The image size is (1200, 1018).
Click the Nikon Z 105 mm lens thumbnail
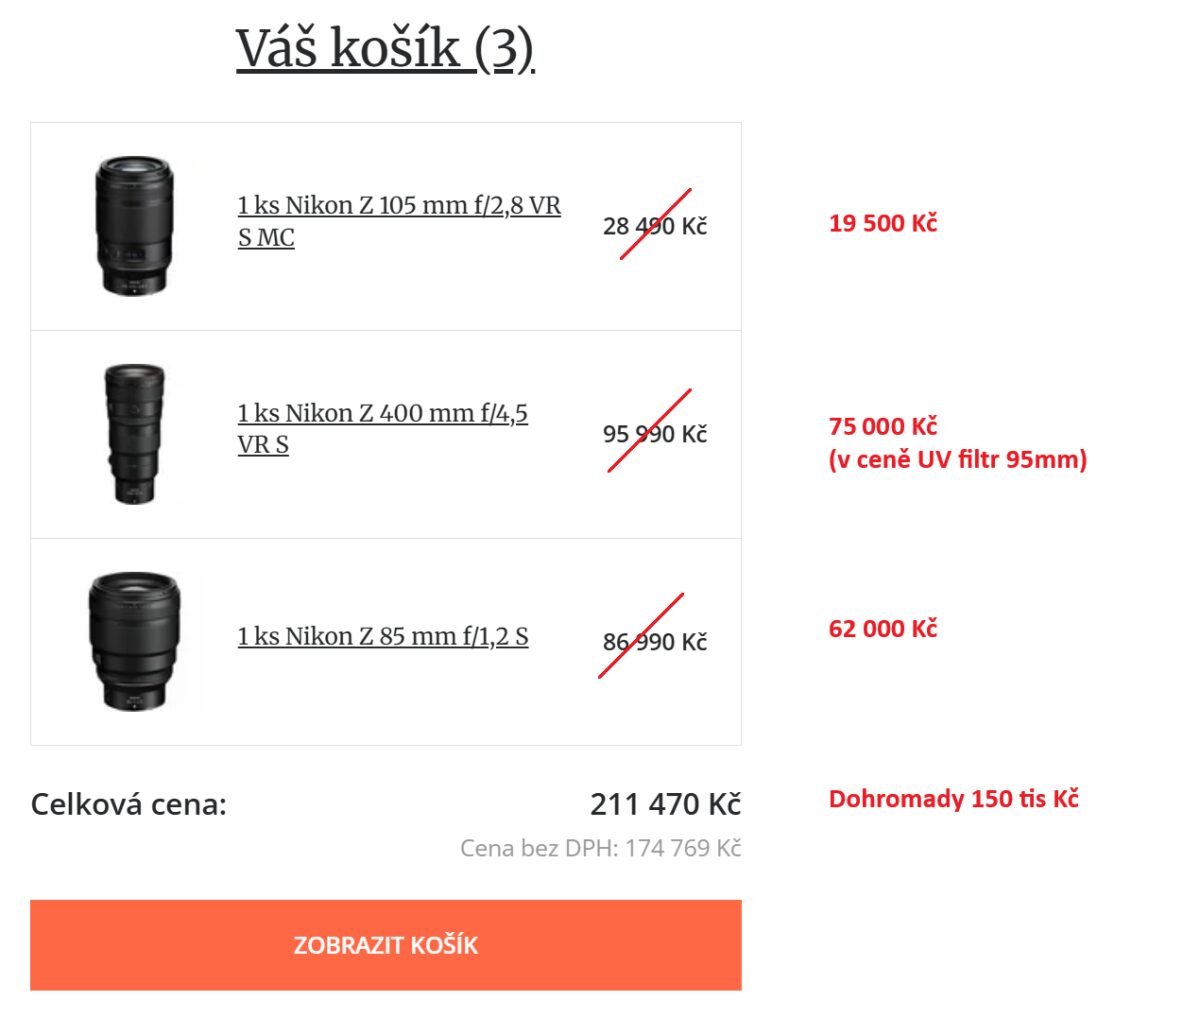[x=133, y=226]
